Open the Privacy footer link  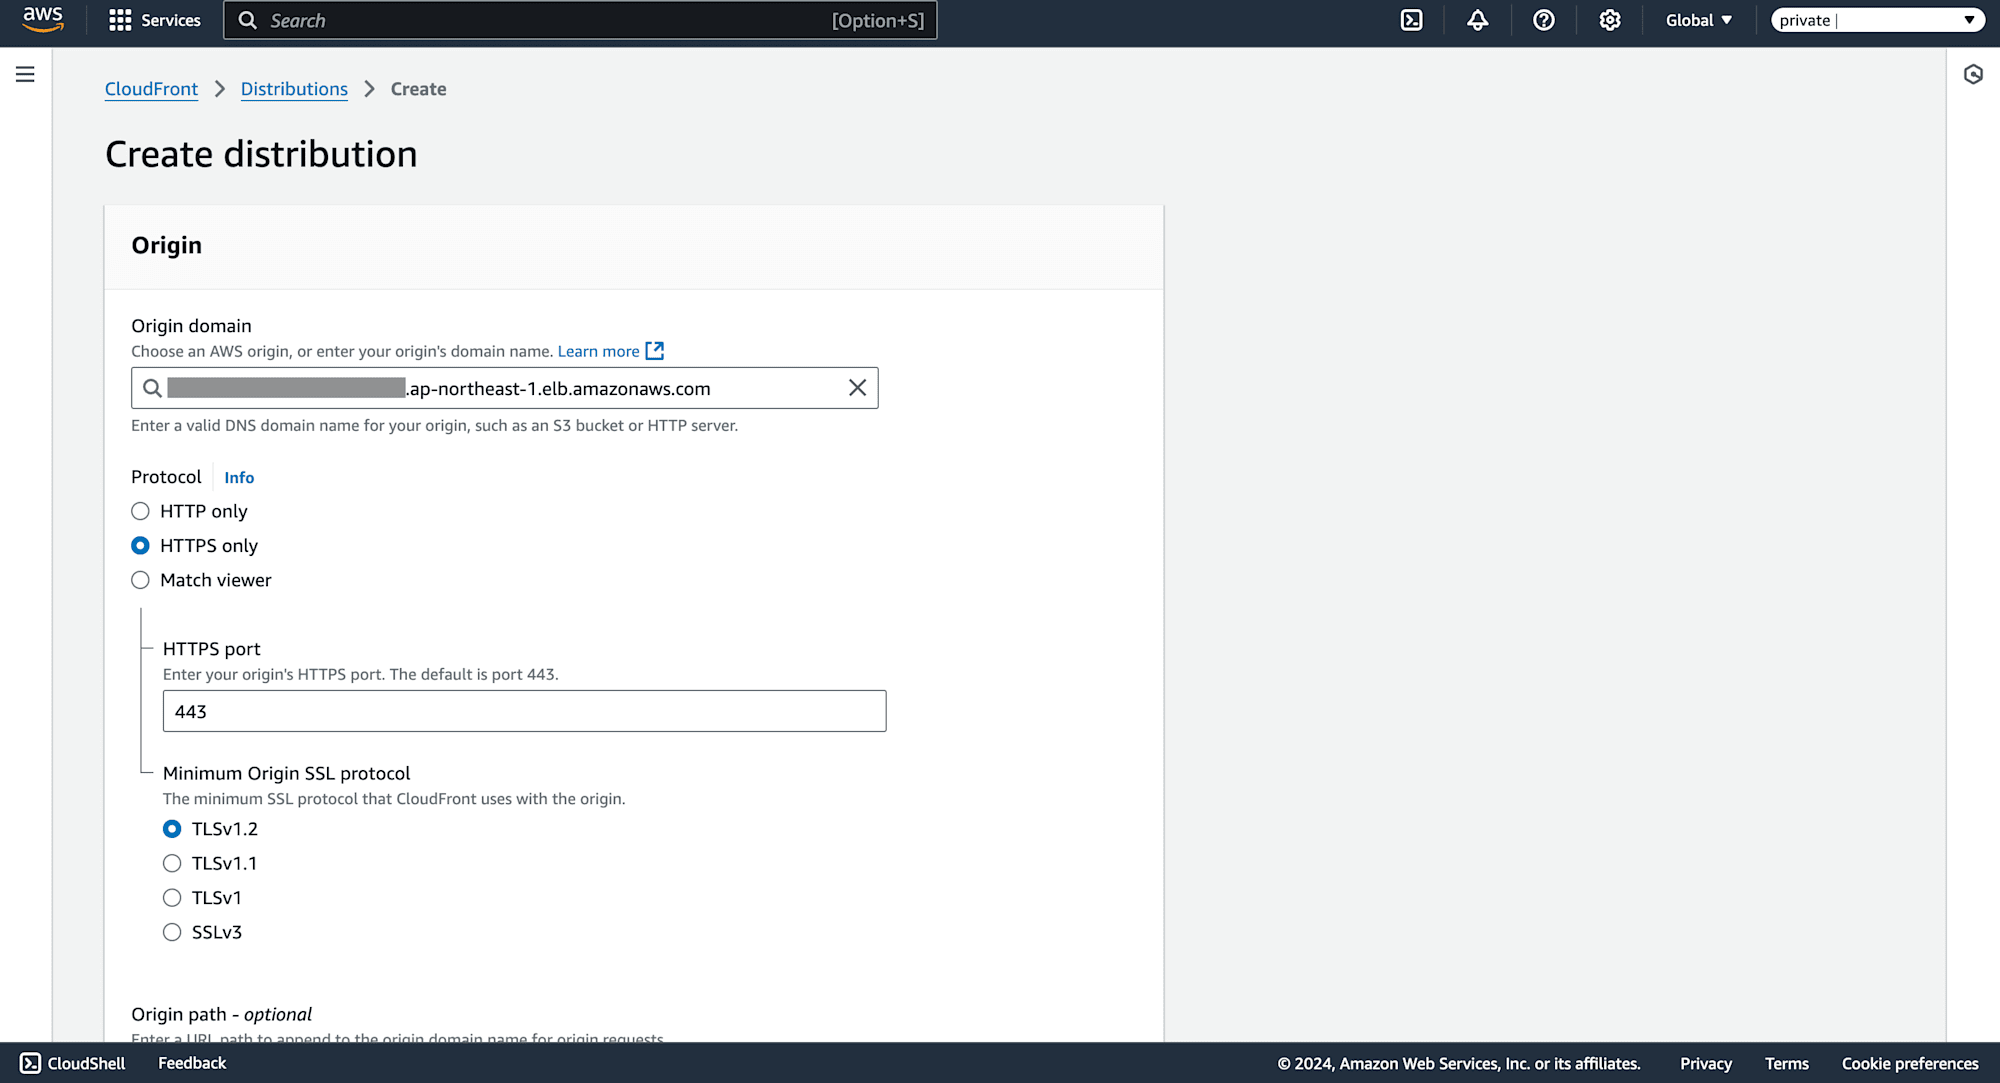[1705, 1064]
